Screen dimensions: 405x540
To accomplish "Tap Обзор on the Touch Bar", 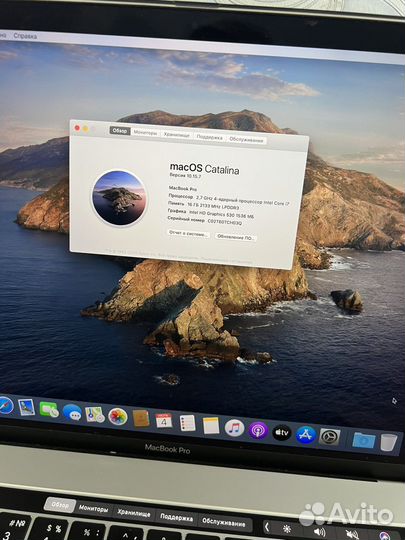I will [60, 505].
